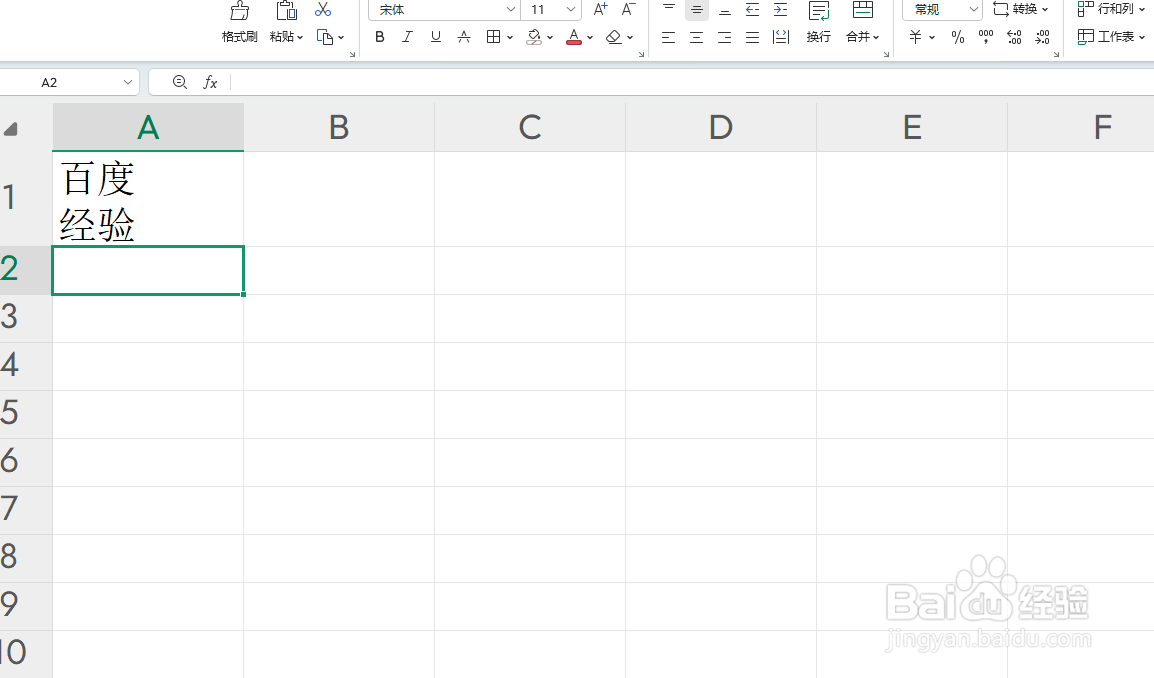Click the Format Painter (格式刷) brush icon
Screen dimensions: 1154x678
[x=239, y=10]
